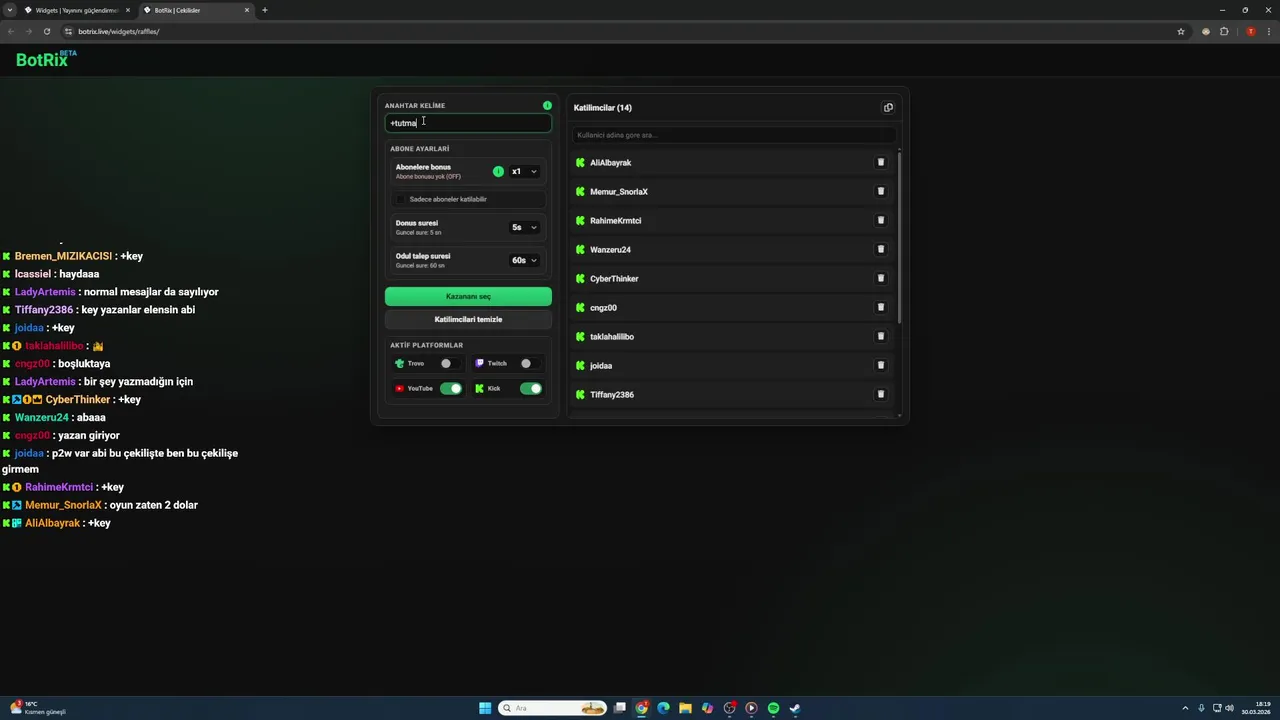Click the participants list scrollbar
This screenshot has height=720, width=1280.
click(x=900, y=237)
